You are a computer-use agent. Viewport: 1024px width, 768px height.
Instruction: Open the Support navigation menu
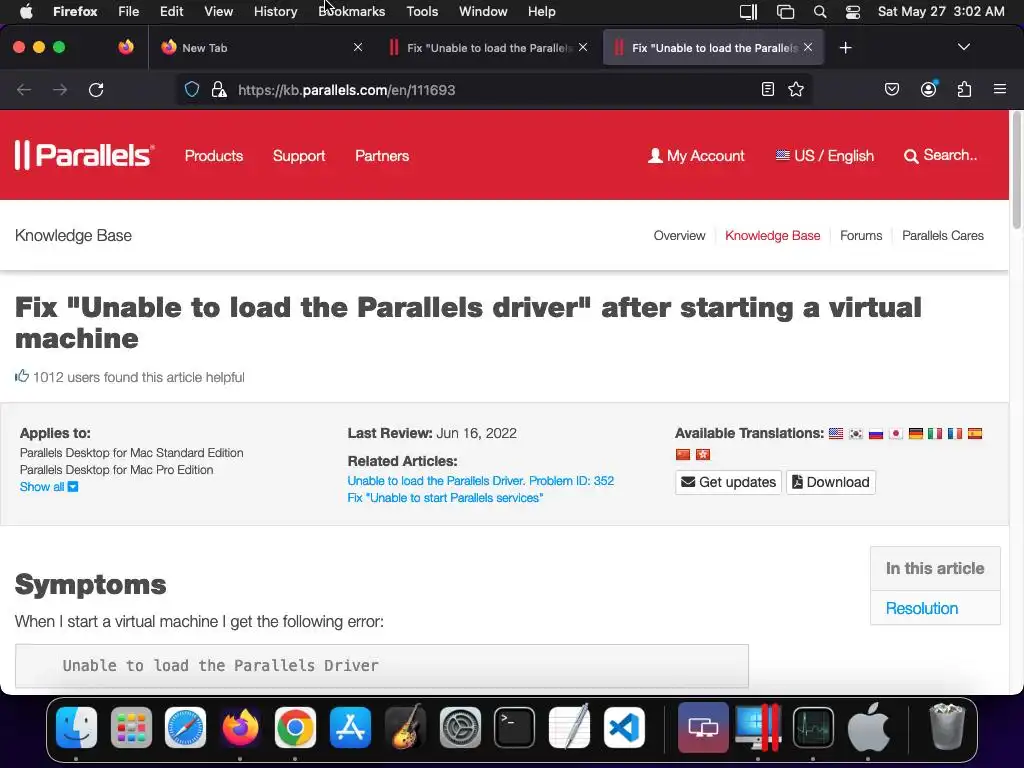pyautogui.click(x=298, y=155)
